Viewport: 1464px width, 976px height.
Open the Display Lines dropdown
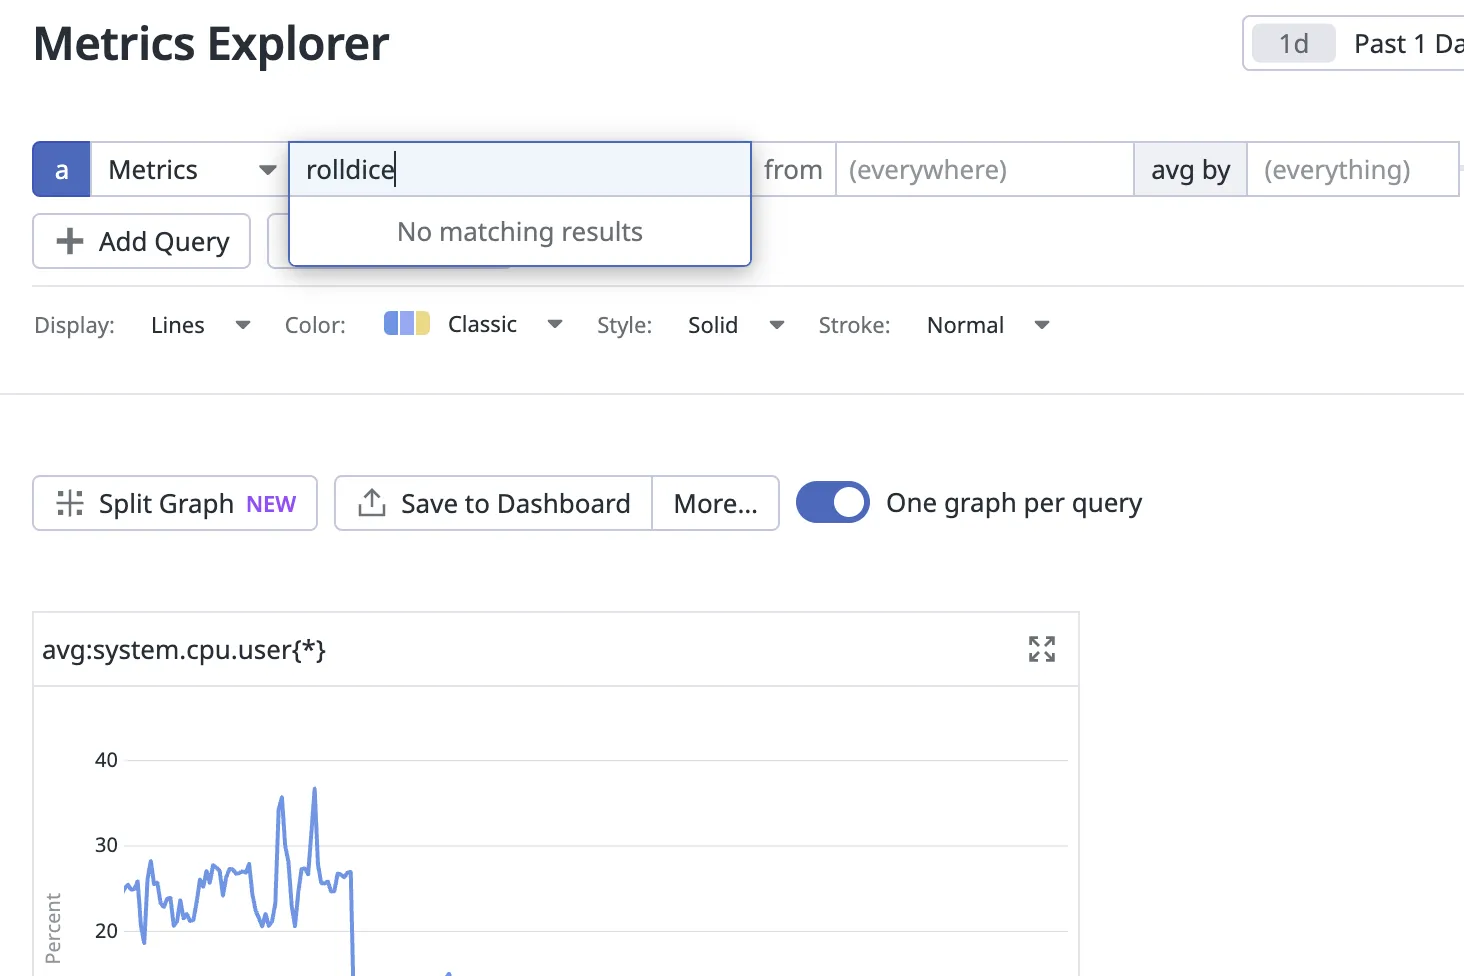pos(200,325)
